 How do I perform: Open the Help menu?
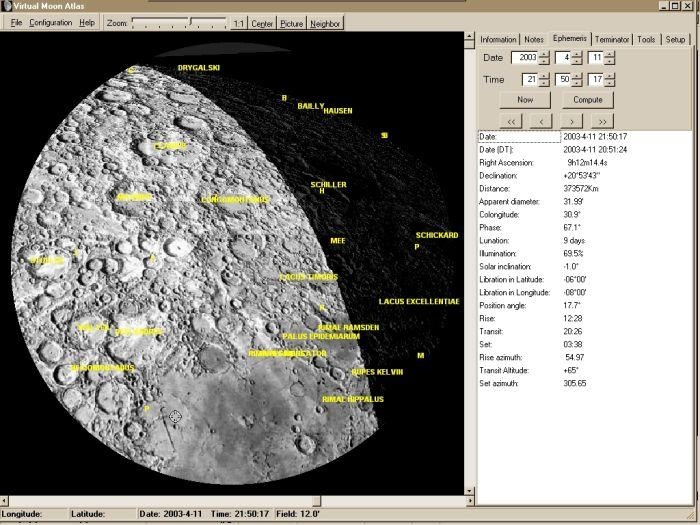(x=87, y=22)
